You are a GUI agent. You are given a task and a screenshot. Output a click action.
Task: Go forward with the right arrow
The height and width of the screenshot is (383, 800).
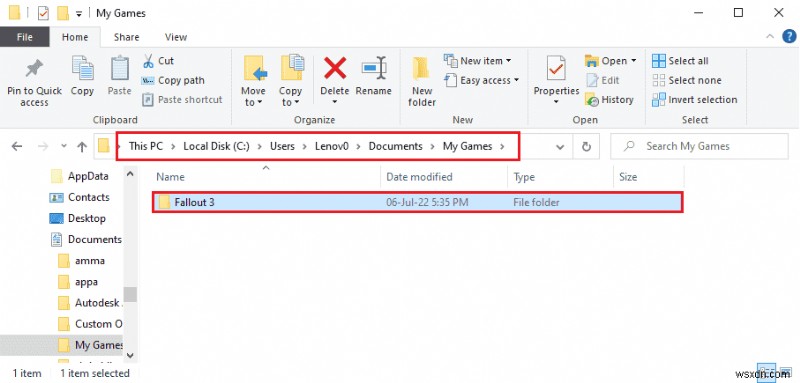pyautogui.click(x=43, y=146)
